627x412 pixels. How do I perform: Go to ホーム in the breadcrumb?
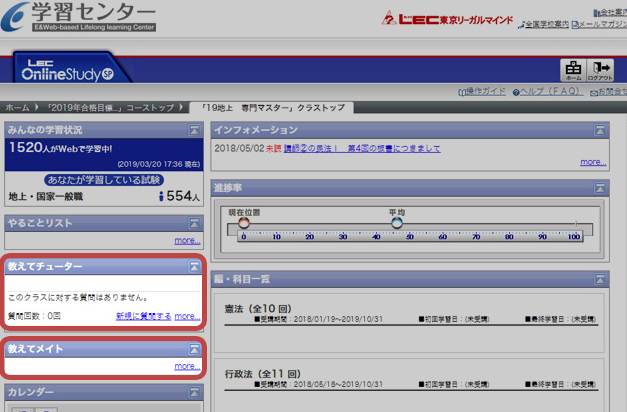coord(17,108)
